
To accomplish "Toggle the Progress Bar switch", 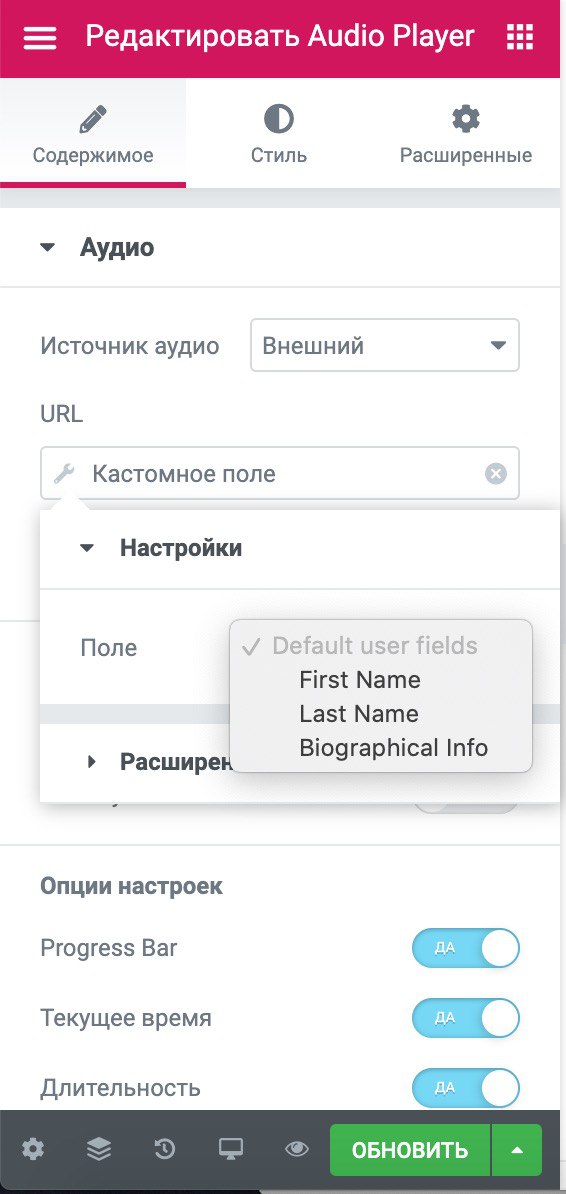I will (x=465, y=949).
